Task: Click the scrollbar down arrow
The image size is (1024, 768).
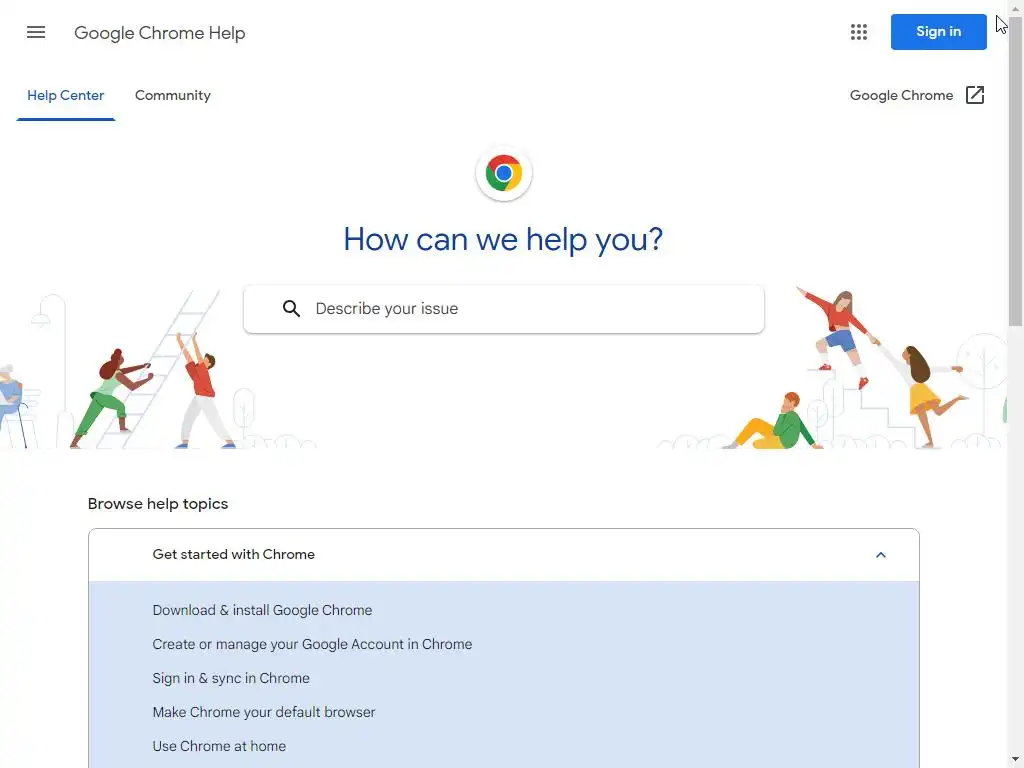Action: point(1016,760)
